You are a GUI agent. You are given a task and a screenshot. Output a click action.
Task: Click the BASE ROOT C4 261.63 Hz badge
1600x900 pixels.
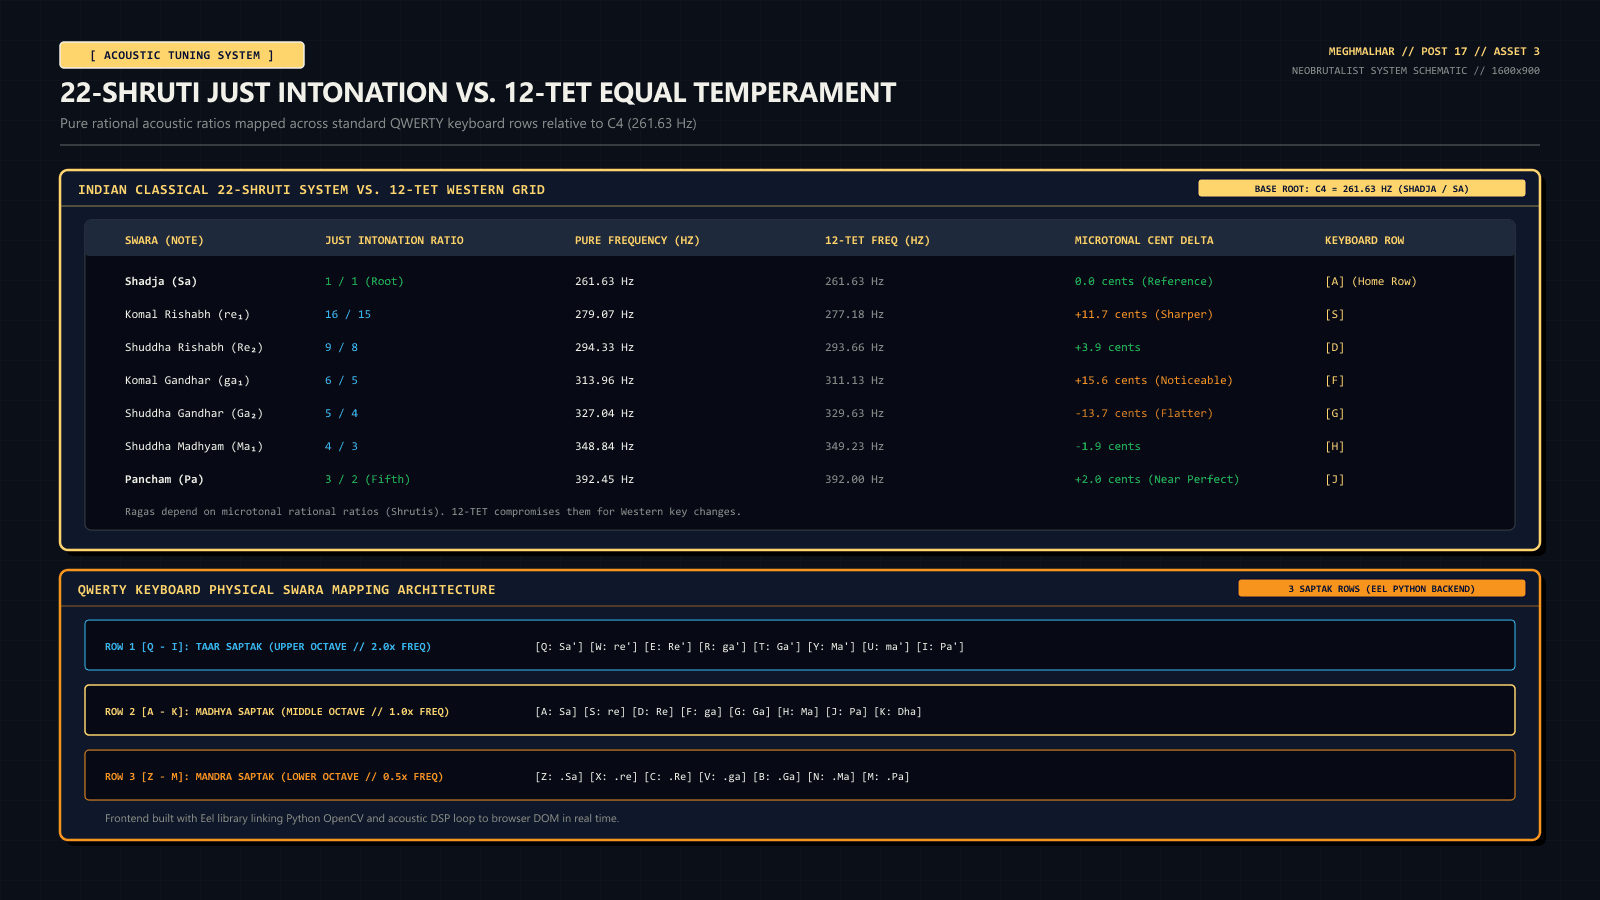coord(1361,188)
